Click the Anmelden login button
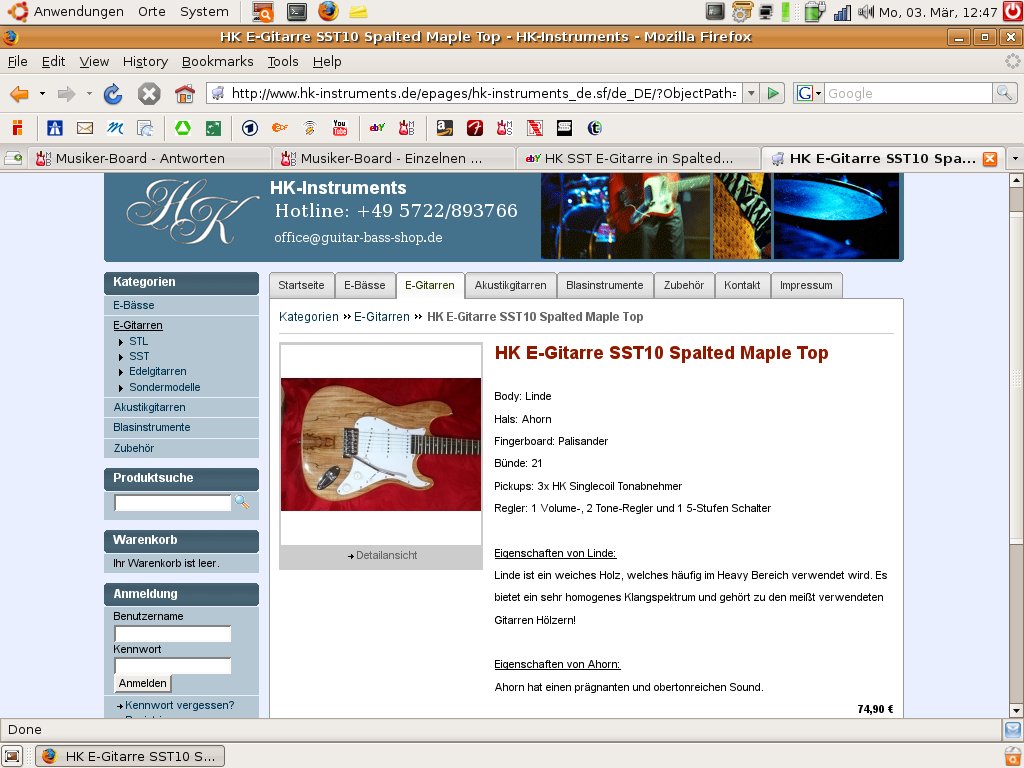 click(x=142, y=683)
